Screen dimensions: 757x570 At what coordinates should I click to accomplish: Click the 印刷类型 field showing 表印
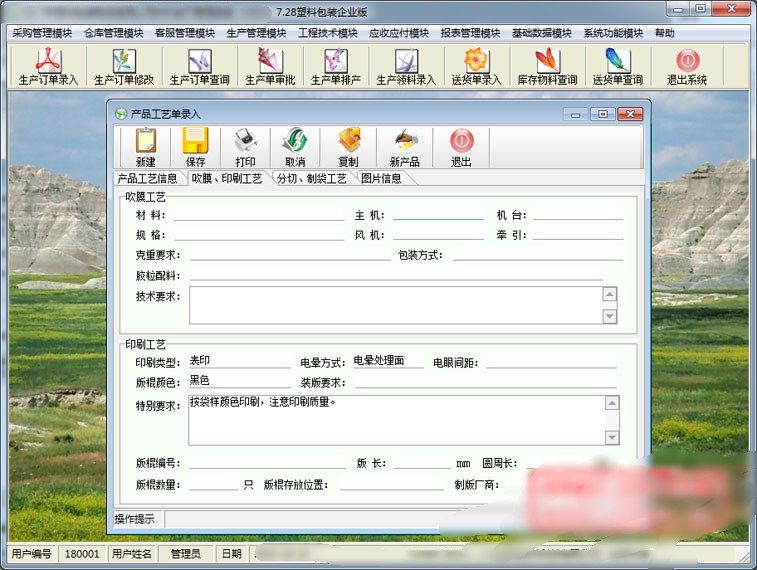tap(240, 361)
